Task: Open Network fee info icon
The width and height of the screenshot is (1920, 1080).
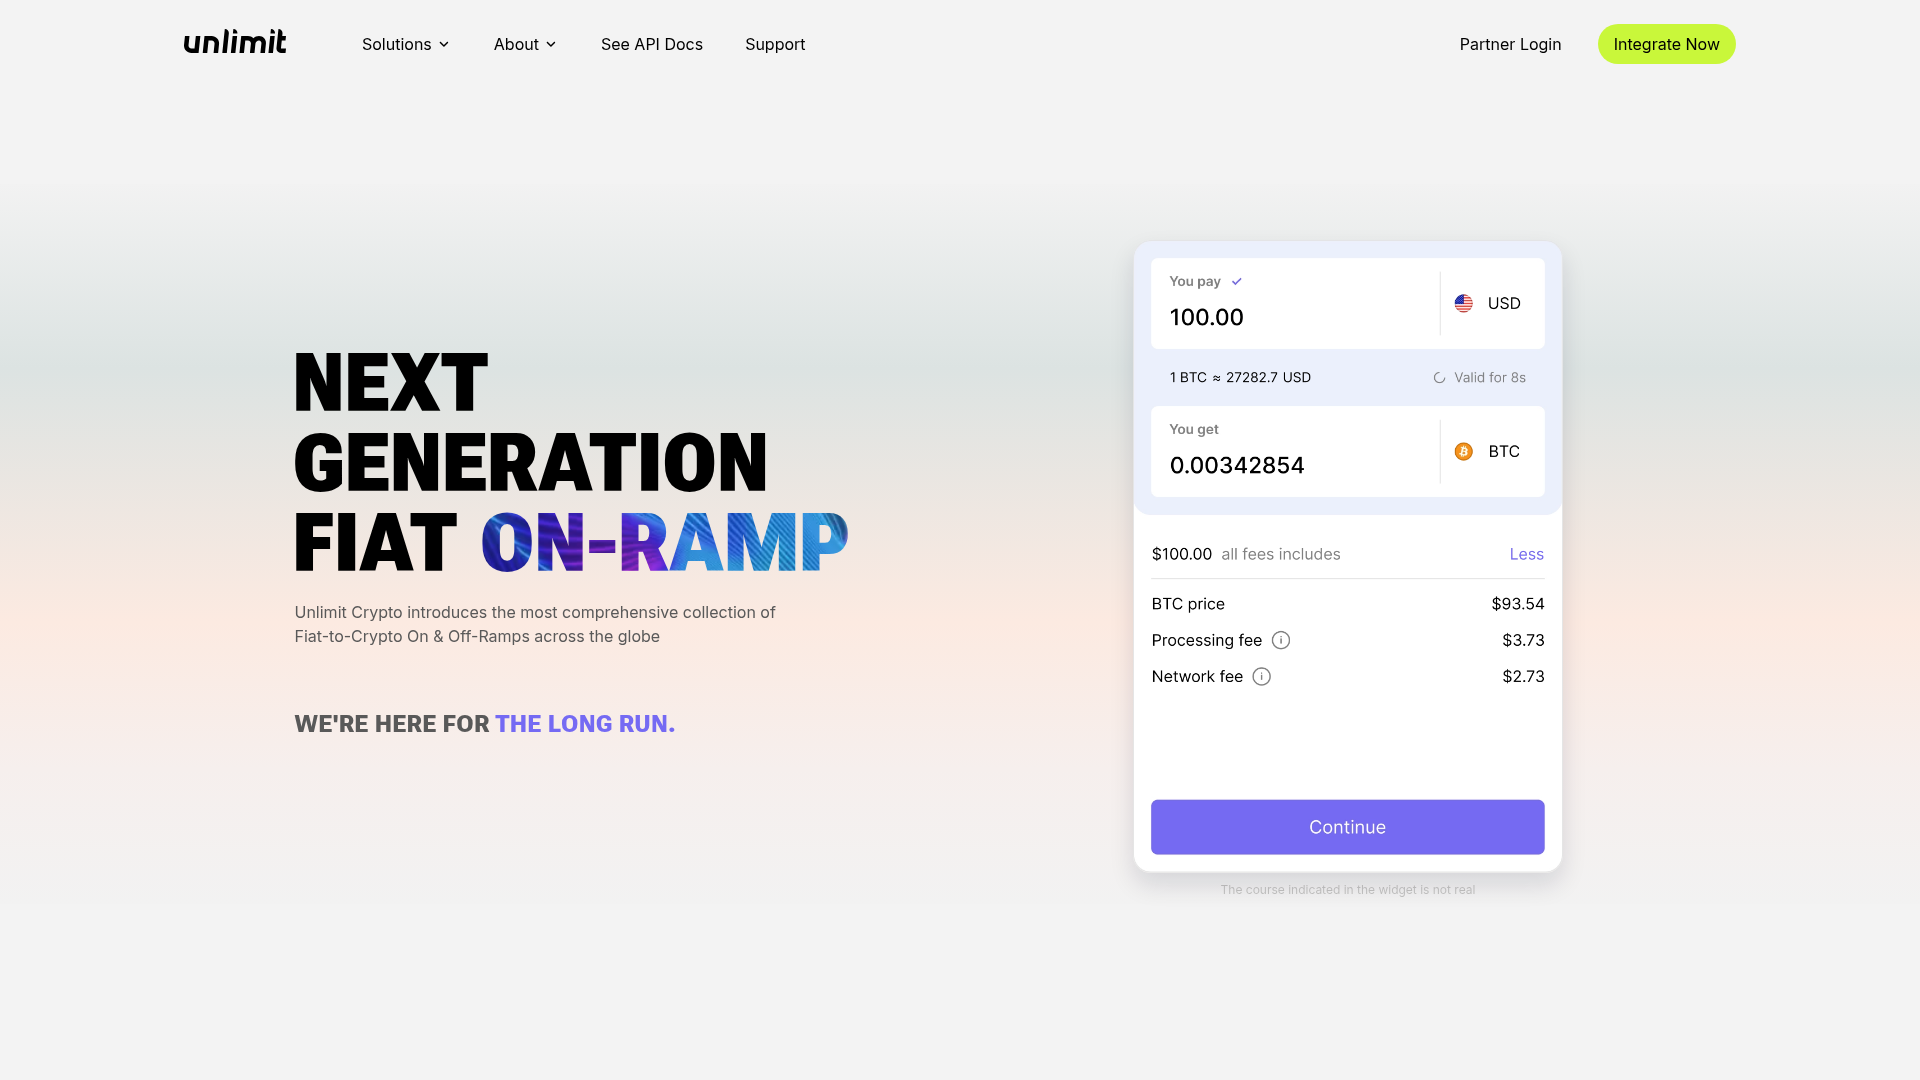Action: point(1261,676)
